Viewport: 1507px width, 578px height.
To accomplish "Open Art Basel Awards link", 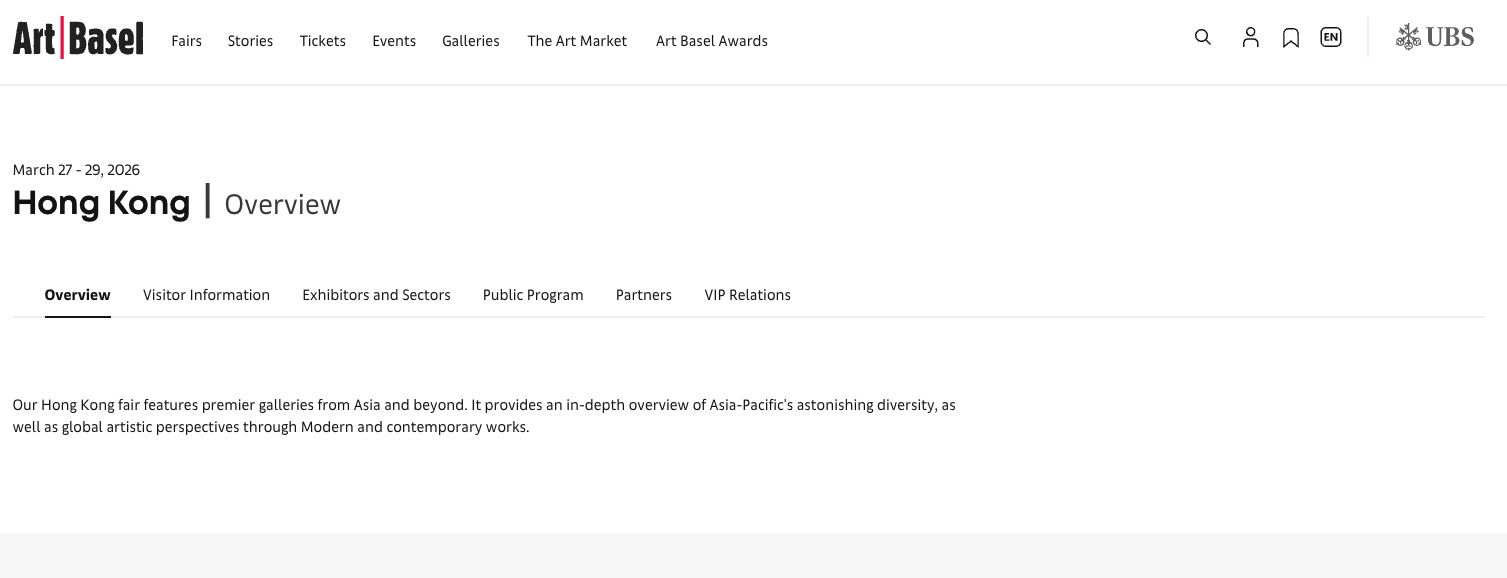I will [x=712, y=41].
